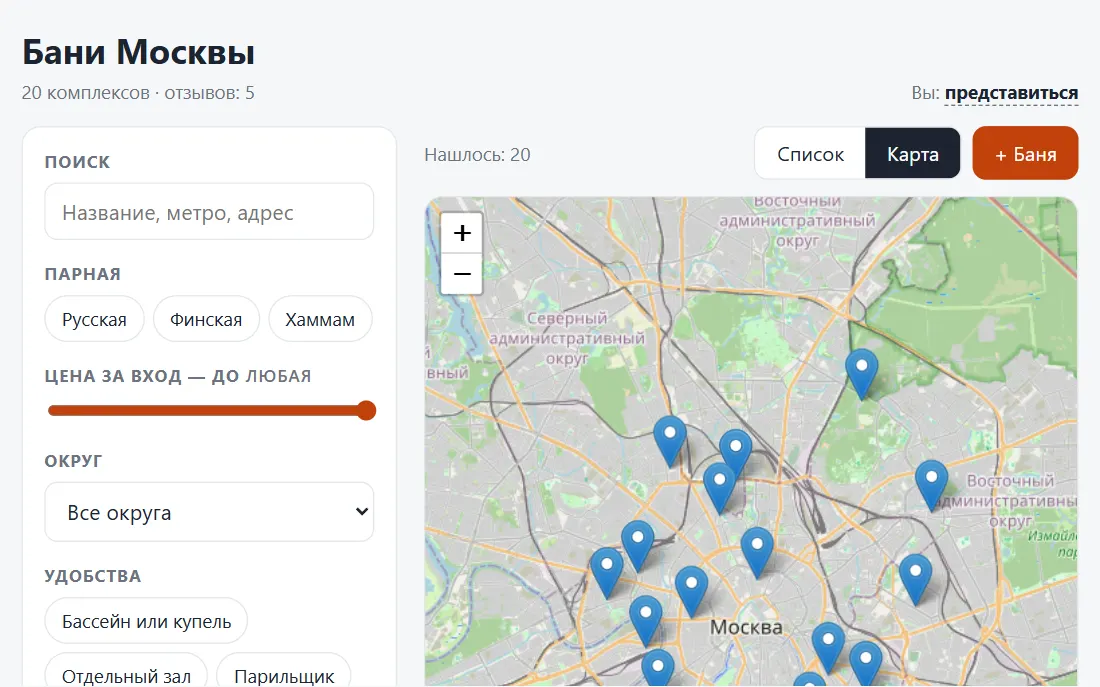The image size is (1100, 687).
Task: Switch to the Список view tab
Action: point(810,154)
